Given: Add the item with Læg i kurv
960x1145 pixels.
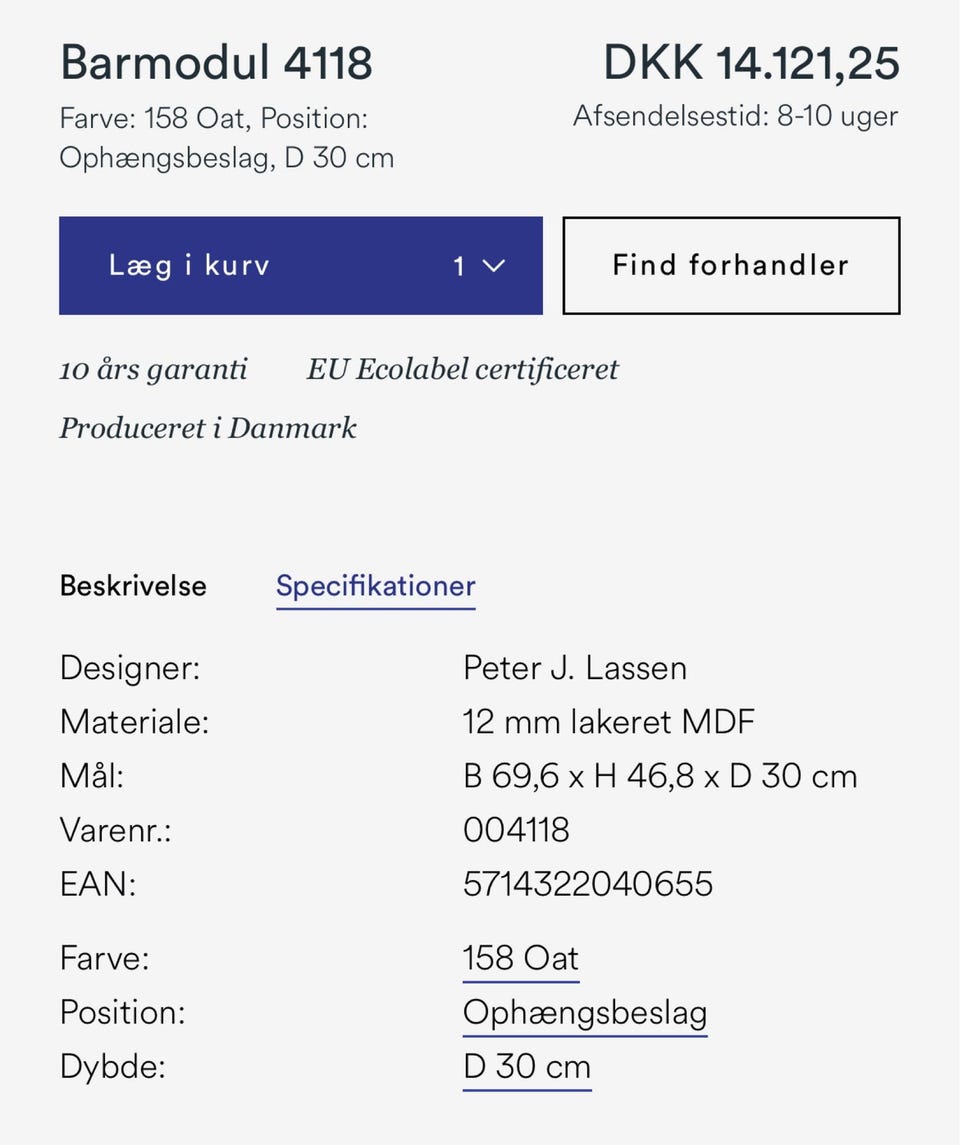Looking at the screenshot, I should click(x=190, y=266).
